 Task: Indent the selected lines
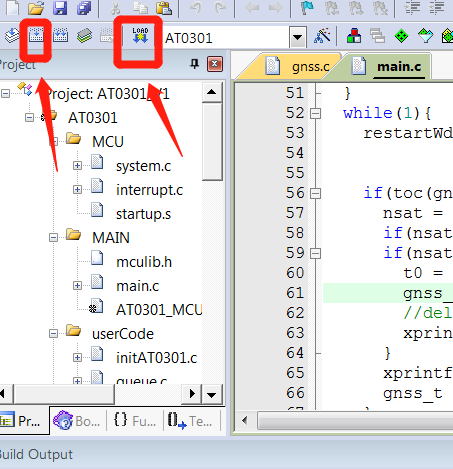tap(412, 8)
